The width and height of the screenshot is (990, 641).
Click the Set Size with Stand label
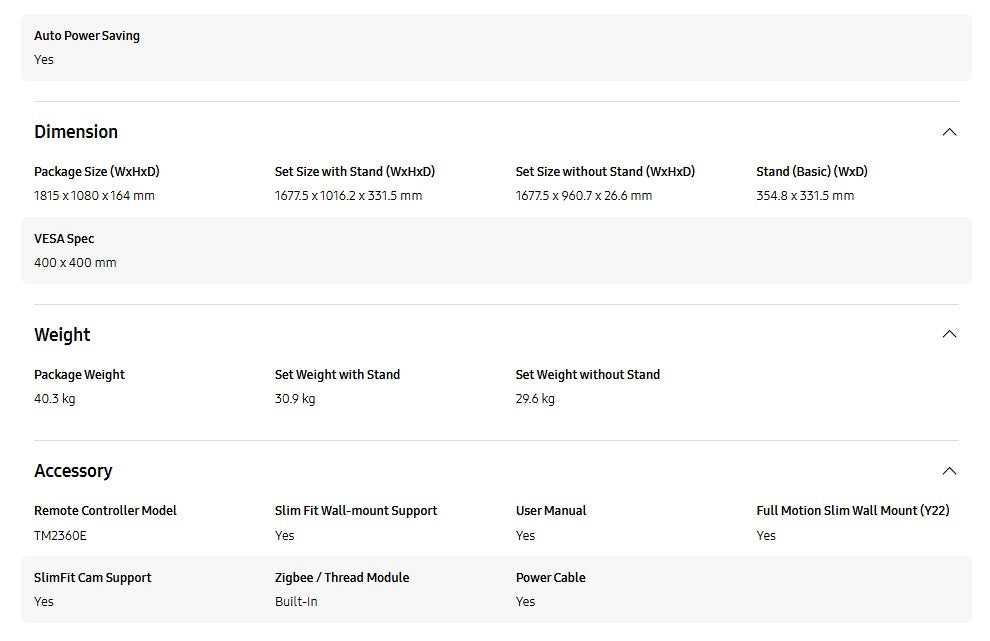click(355, 172)
